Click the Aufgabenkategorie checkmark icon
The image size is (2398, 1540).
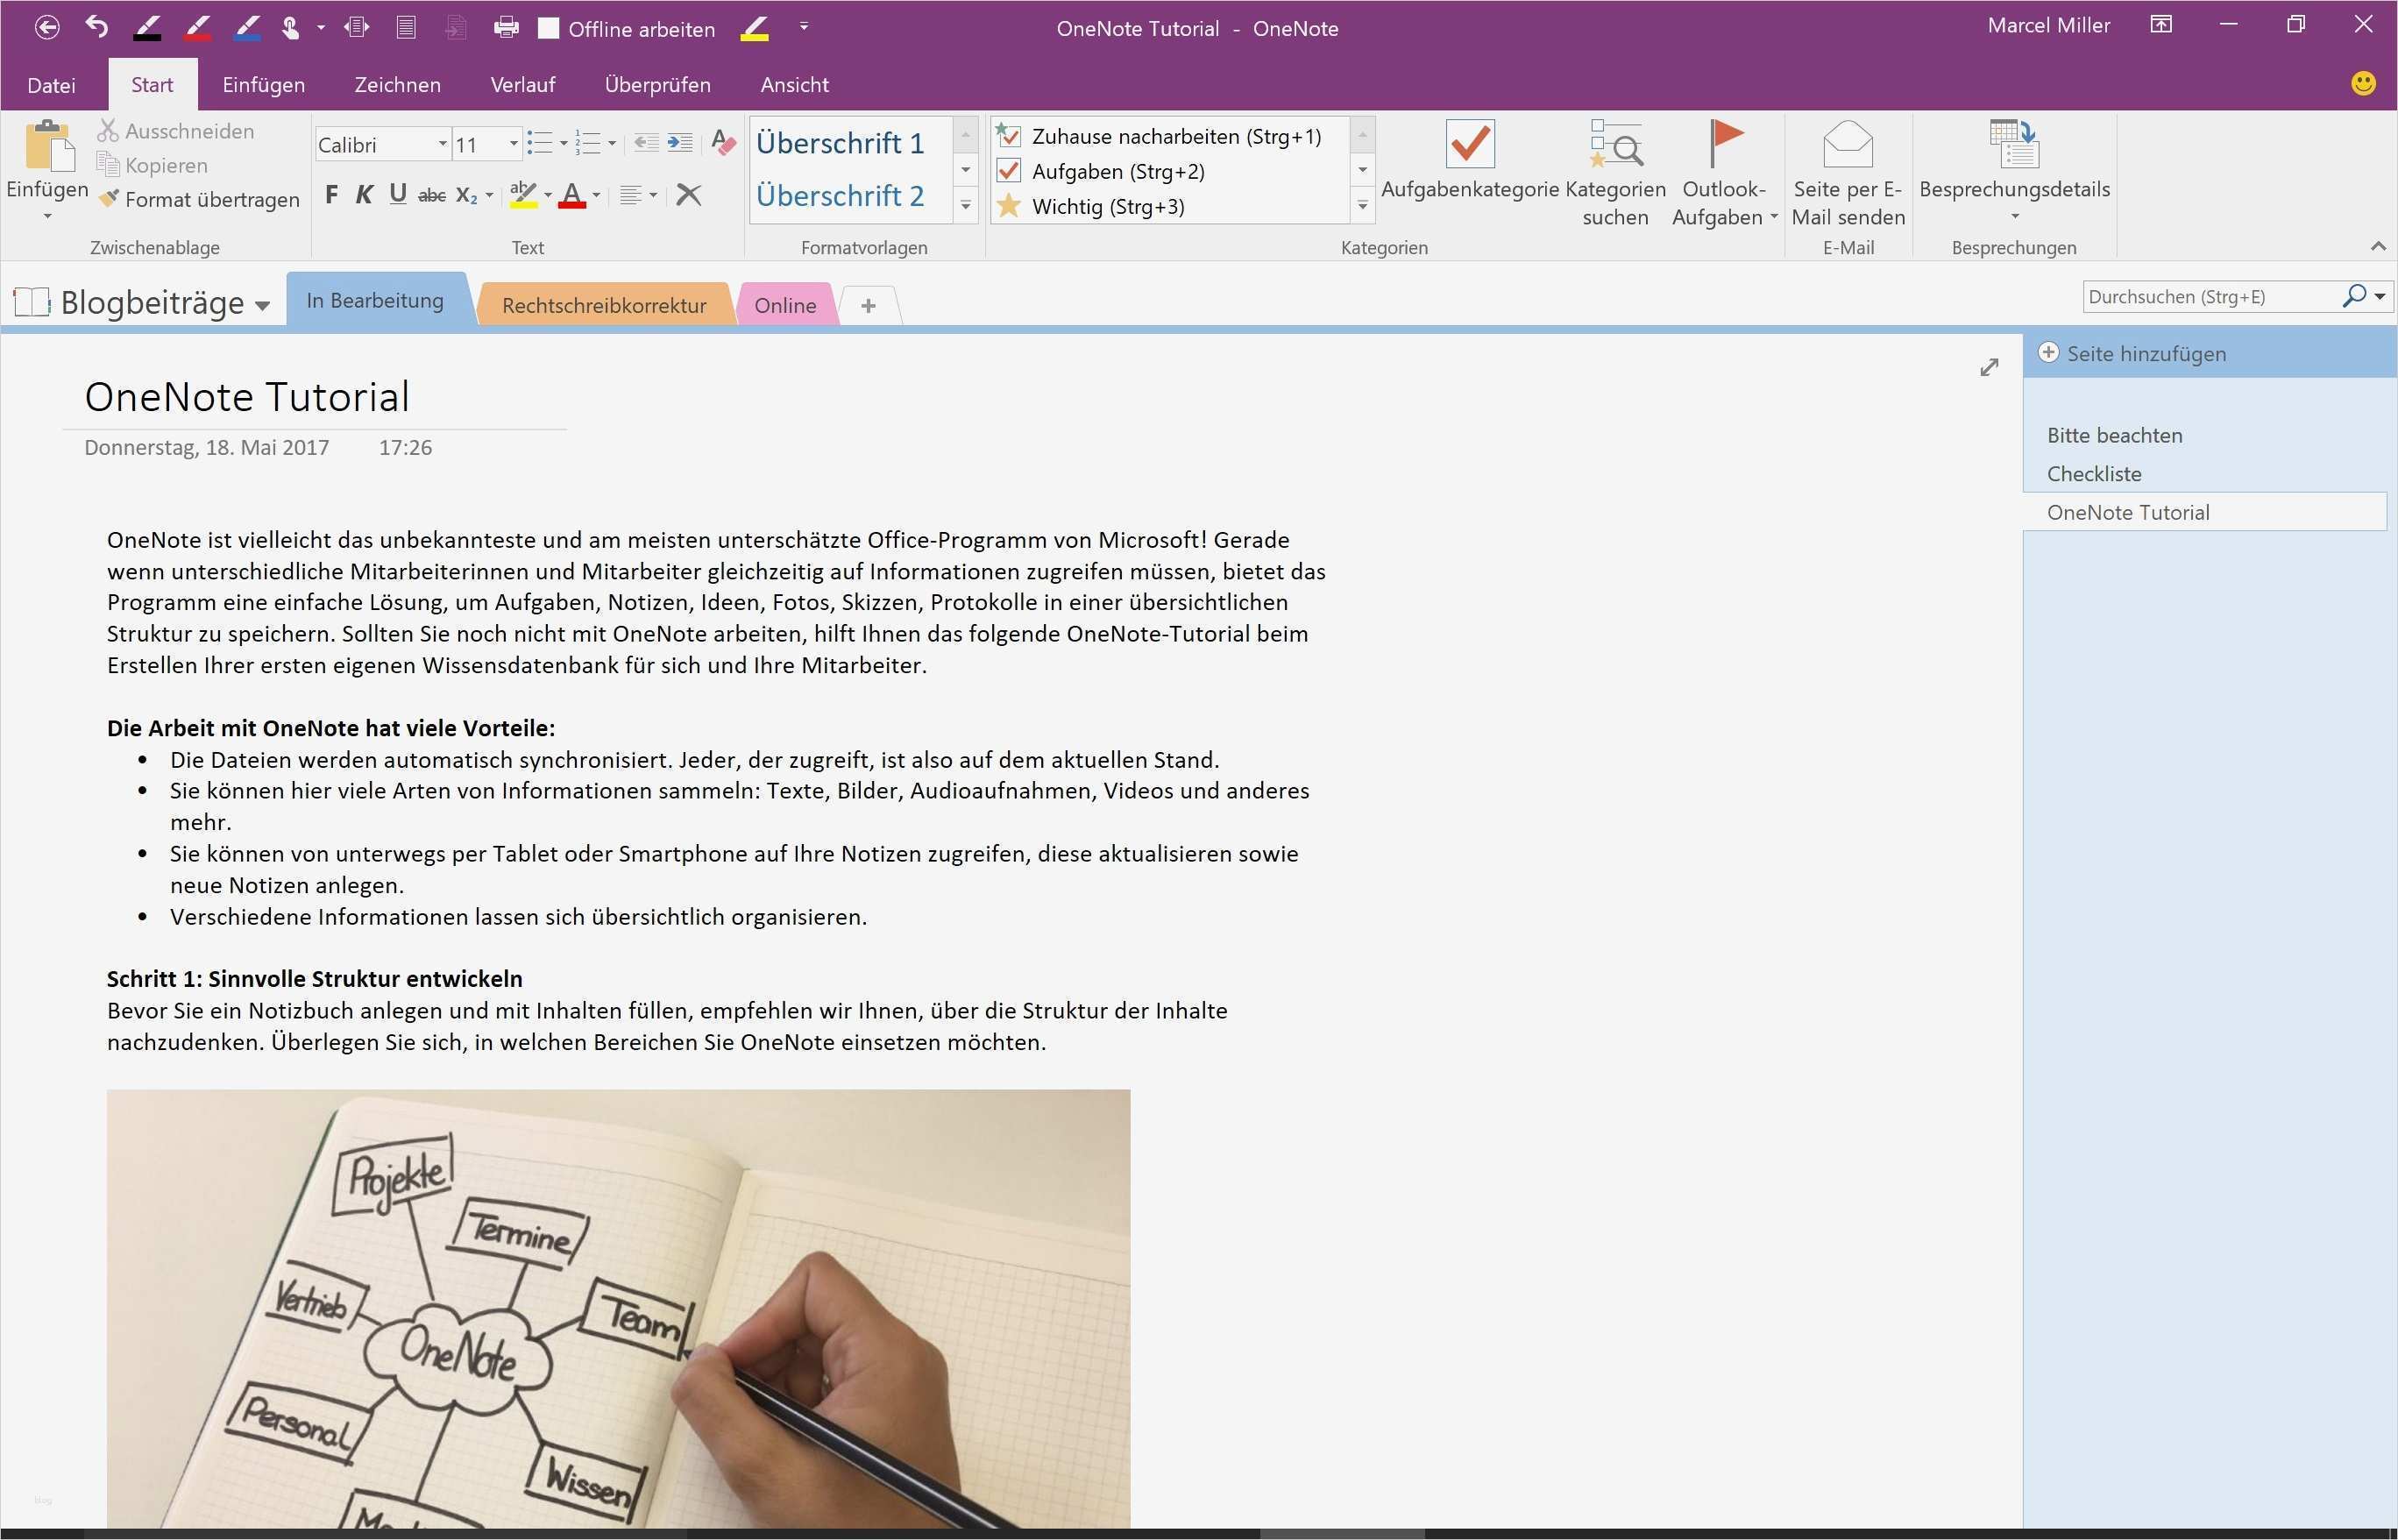coord(1469,145)
